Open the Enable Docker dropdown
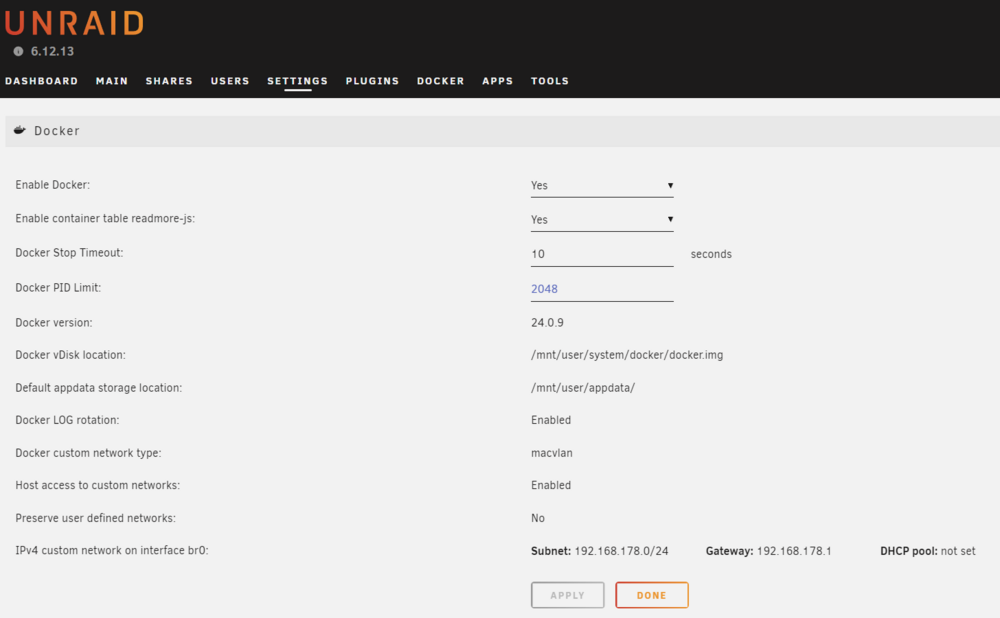The image size is (1000, 618). 602,186
